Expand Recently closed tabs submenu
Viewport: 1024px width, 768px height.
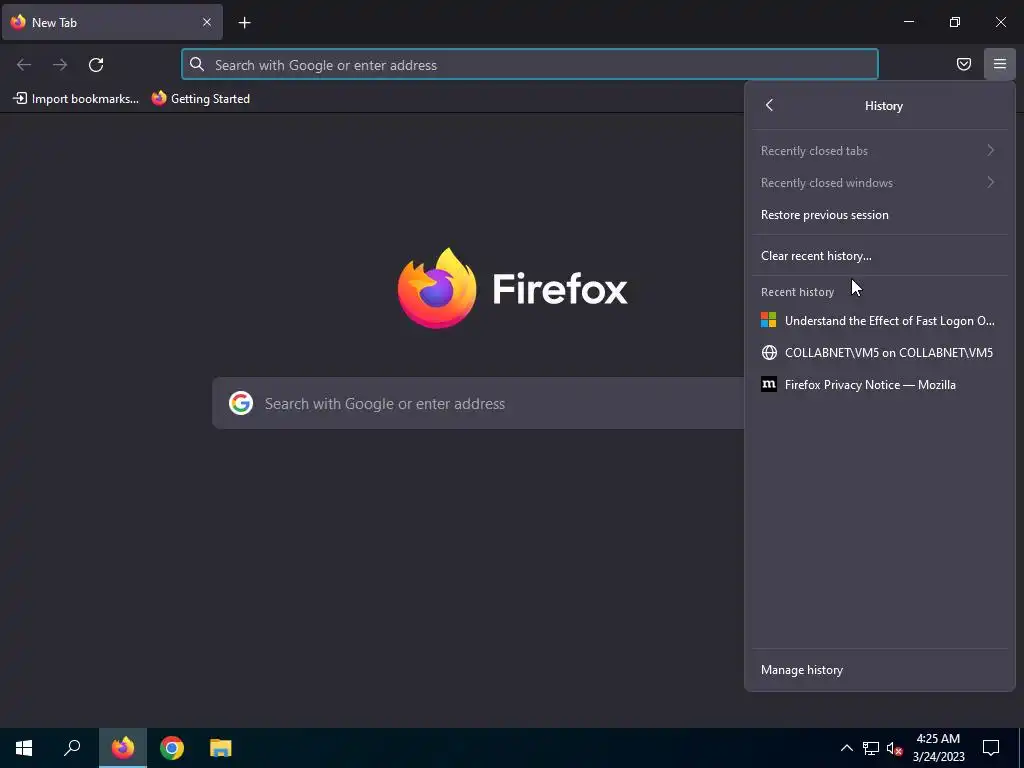click(880, 151)
